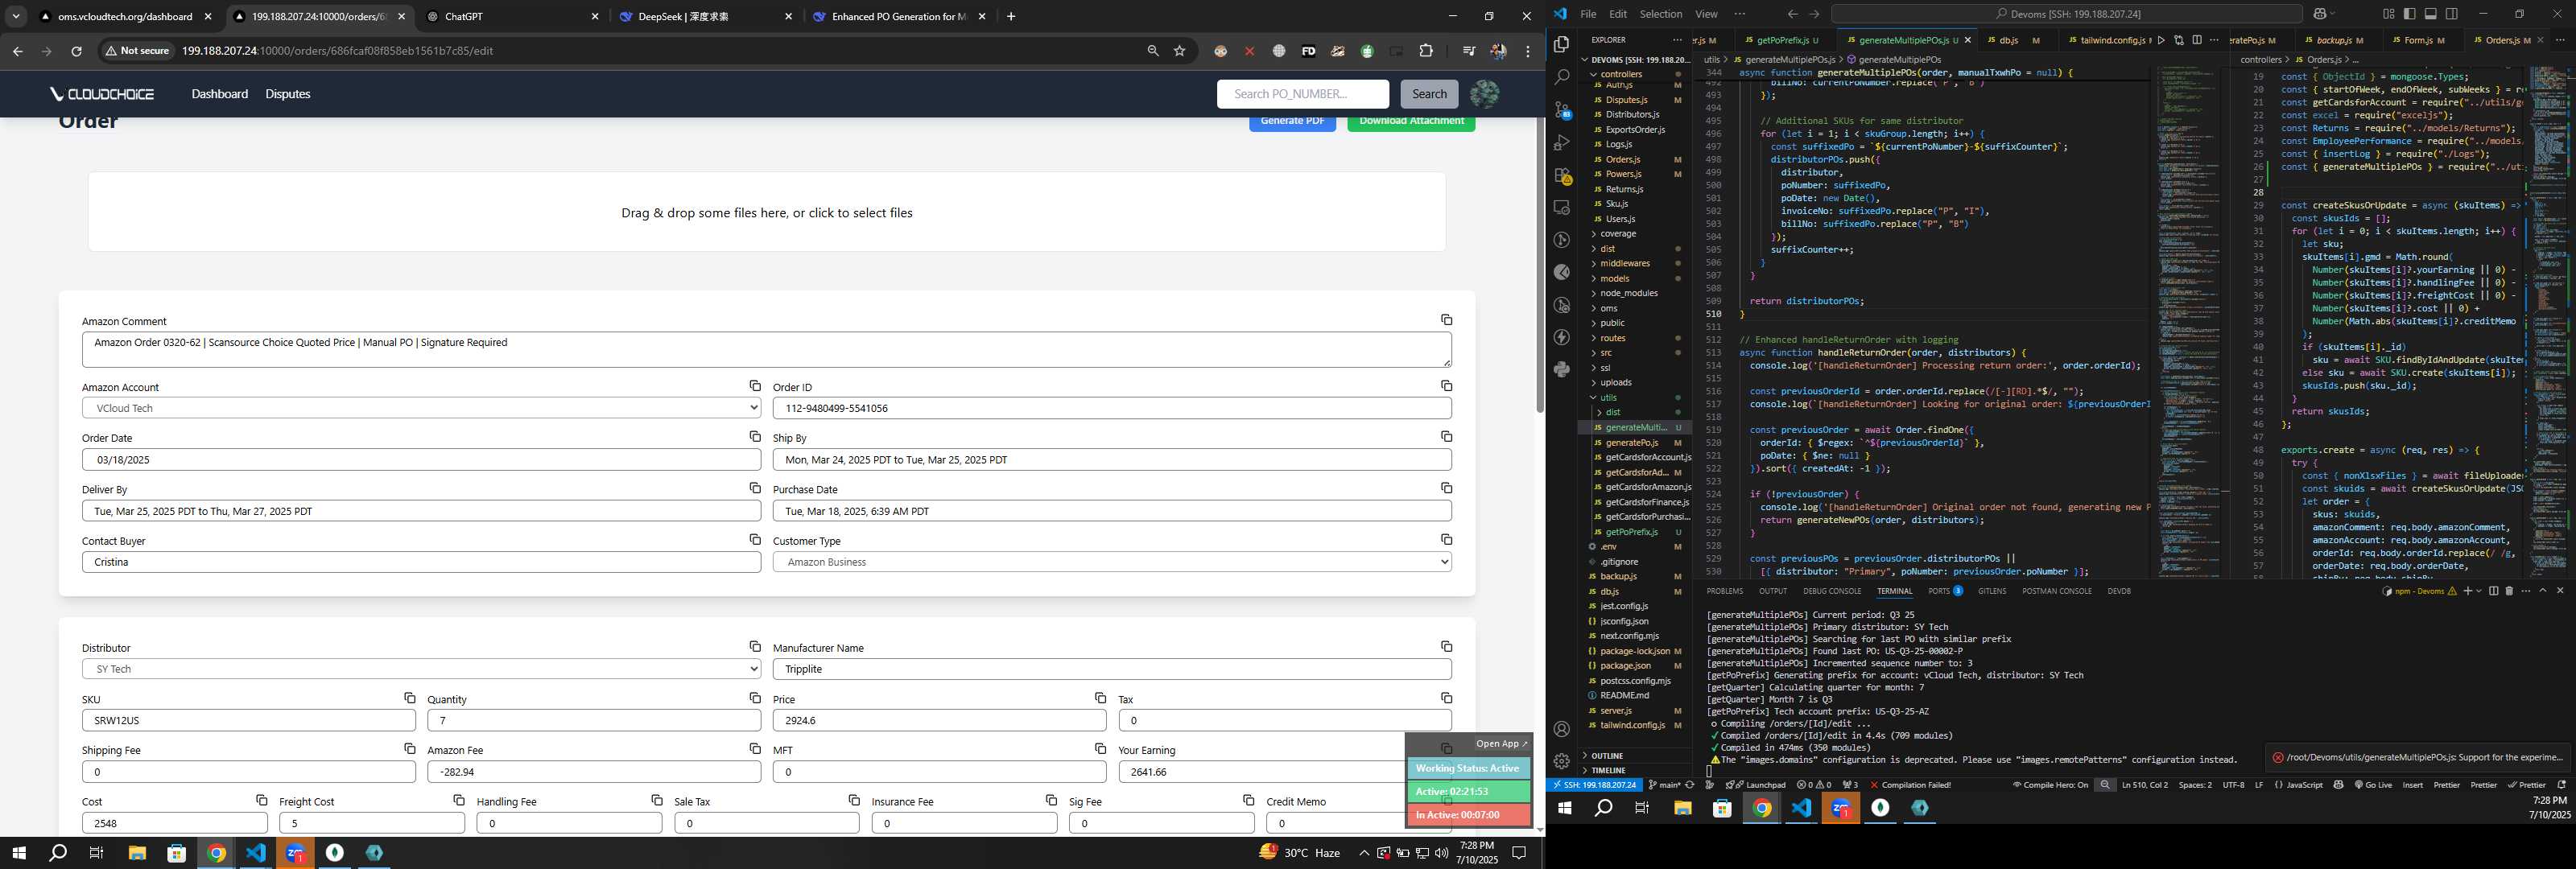Maximize the panel size with the chevron
The width and height of the screenshot is (2576, 869).
click(x=2543, y=591)
